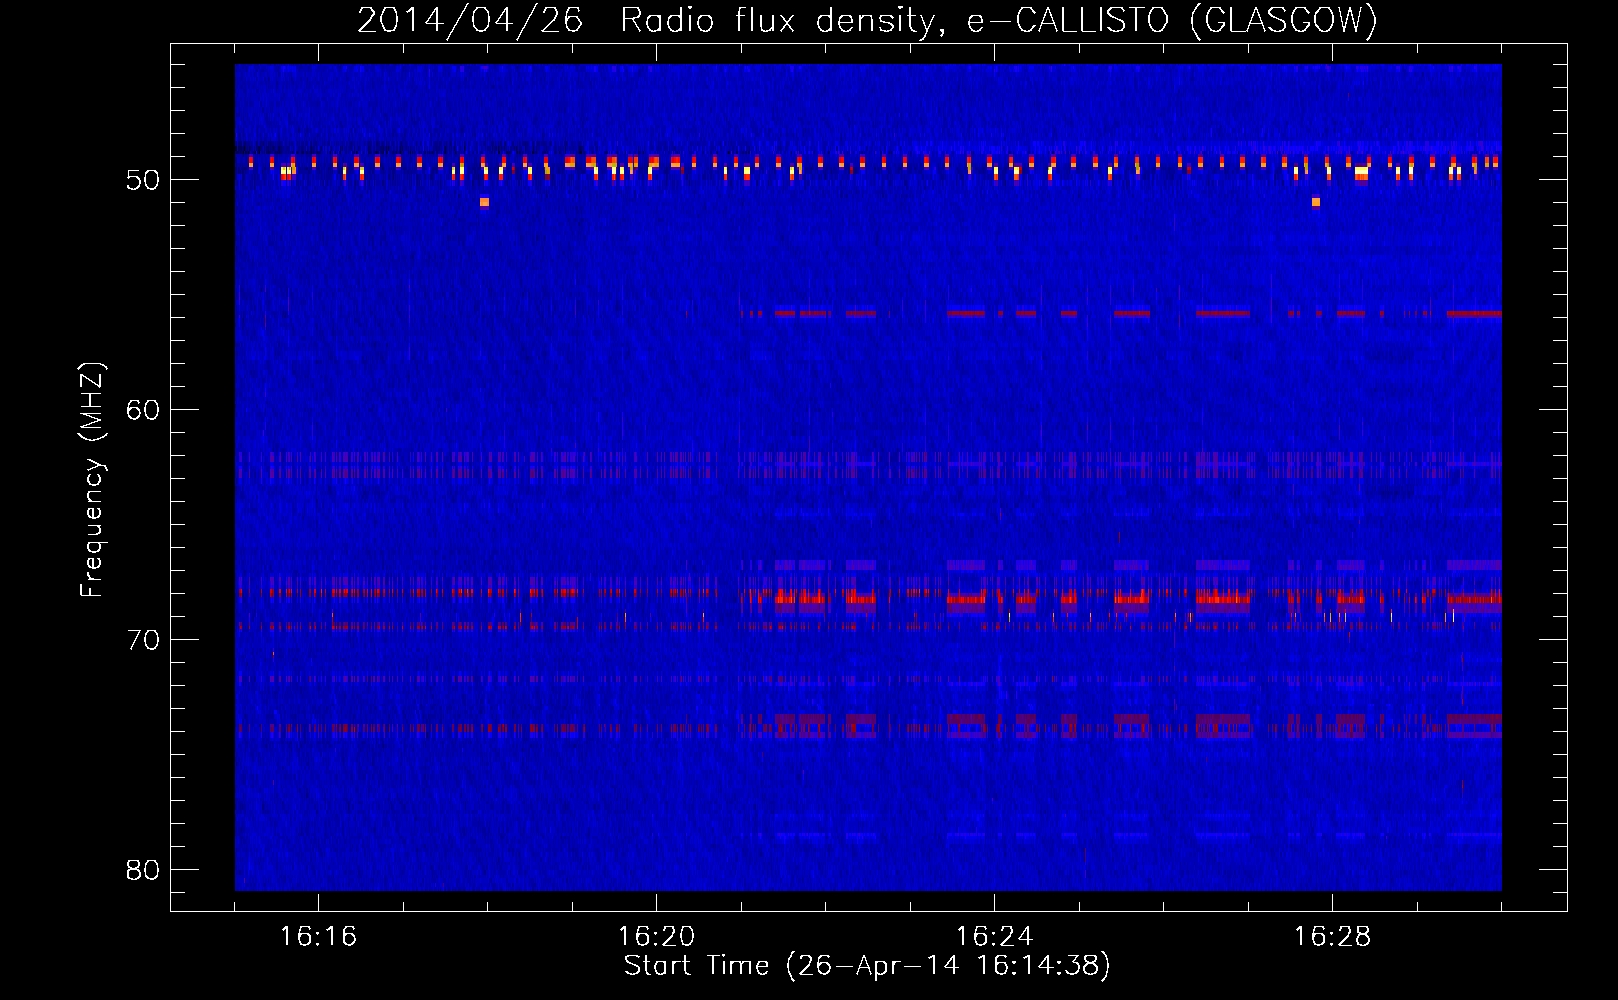
Task: Click the 50 frequency tick label
Action: [143, 180]
